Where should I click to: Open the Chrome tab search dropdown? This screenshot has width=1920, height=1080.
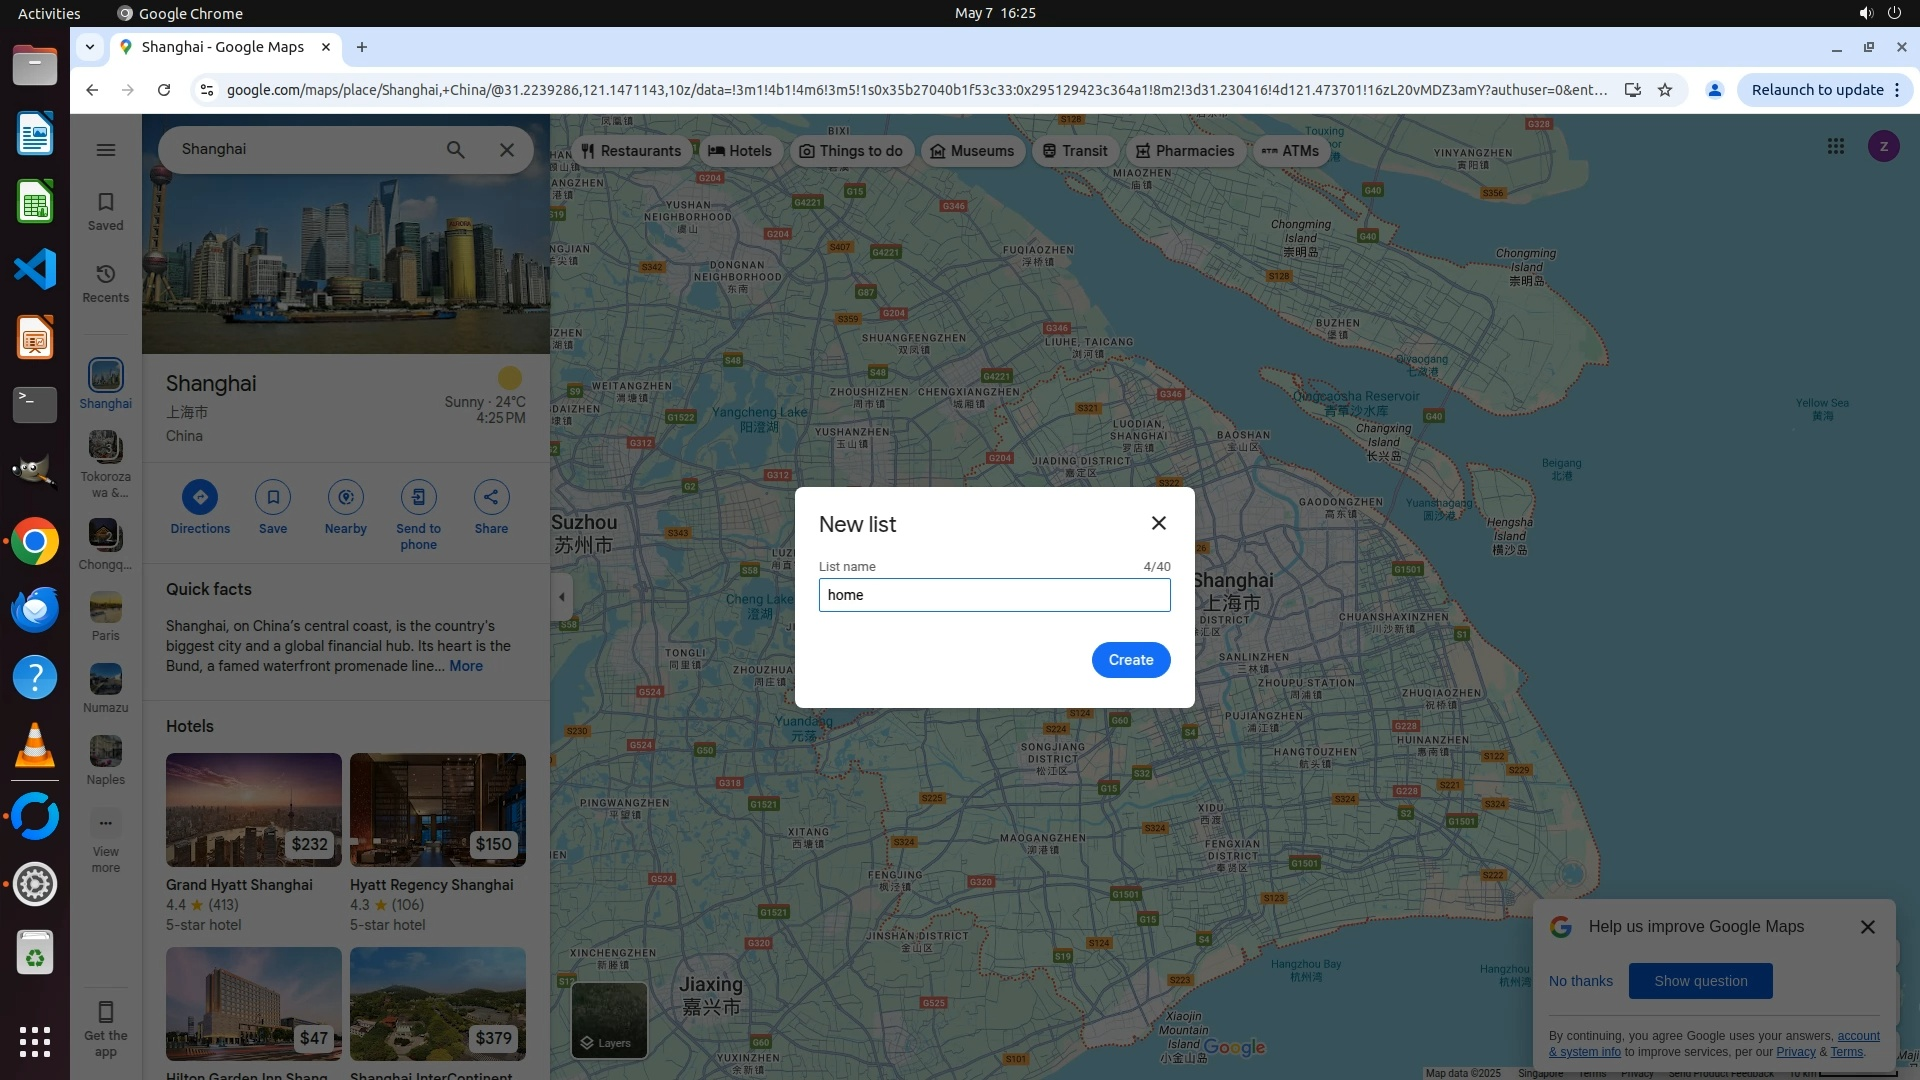pyautogui.click(x=90, y=47)
